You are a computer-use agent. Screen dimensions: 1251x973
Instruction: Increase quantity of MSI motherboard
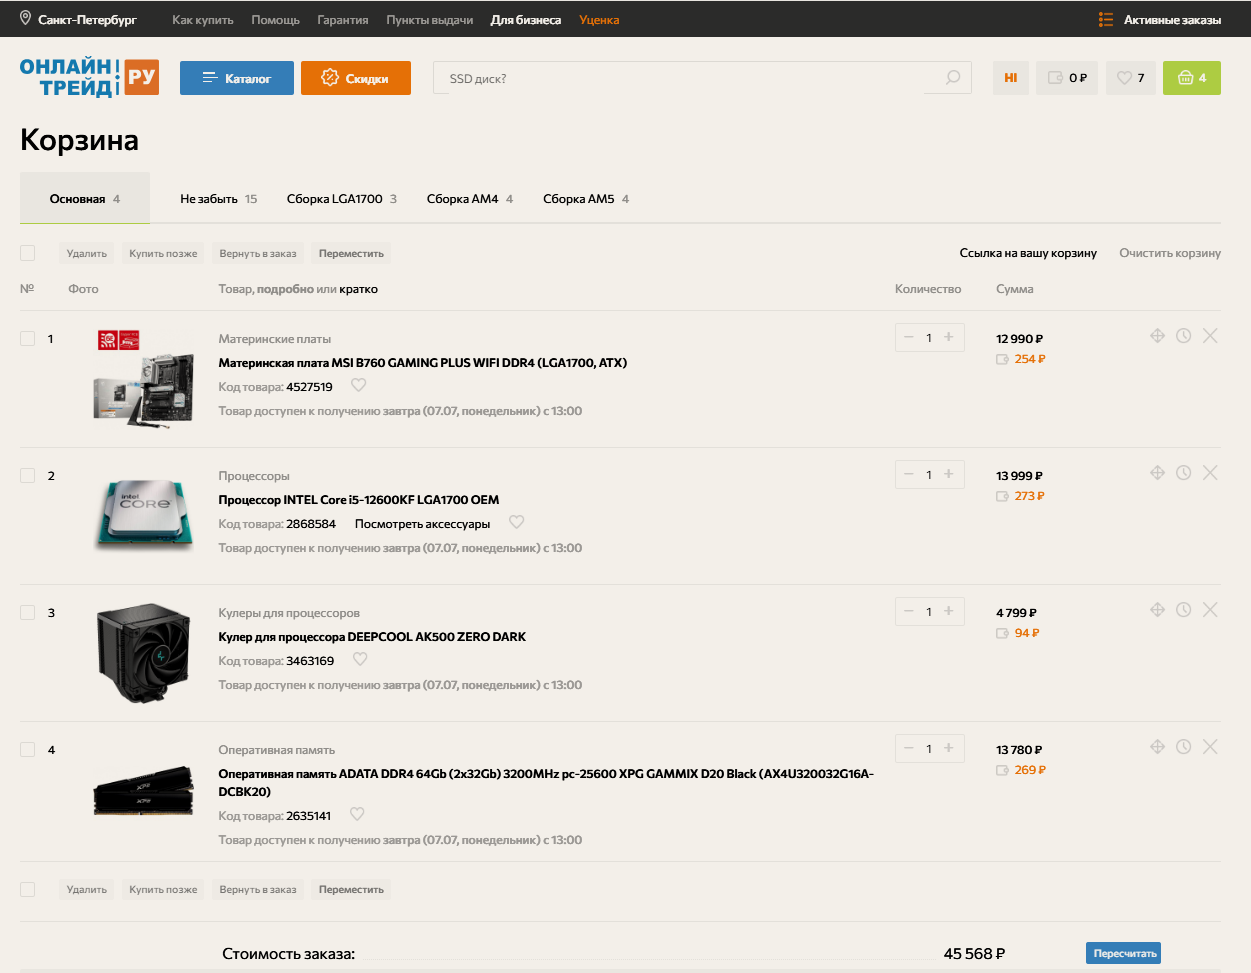pyautogui.click(x=949, y=337)
